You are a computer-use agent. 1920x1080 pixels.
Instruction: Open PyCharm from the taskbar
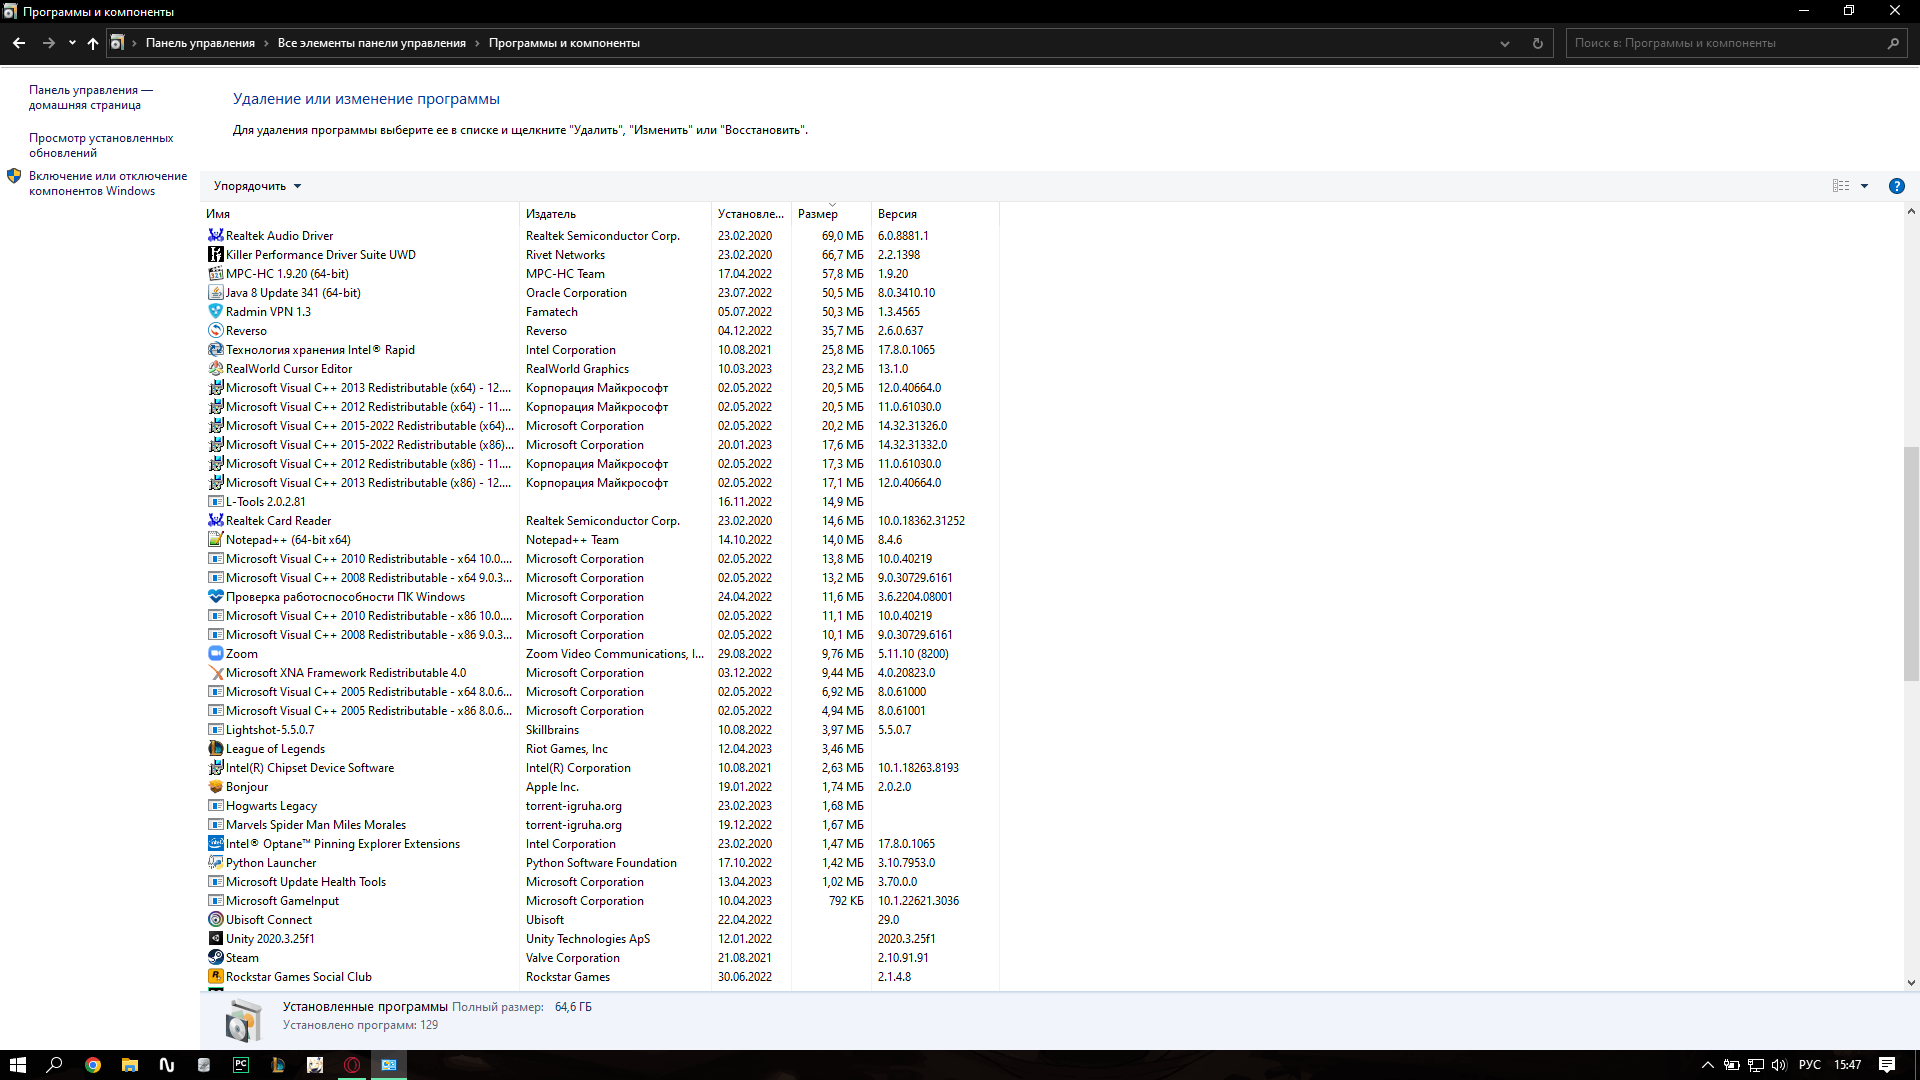(241, 1065)
